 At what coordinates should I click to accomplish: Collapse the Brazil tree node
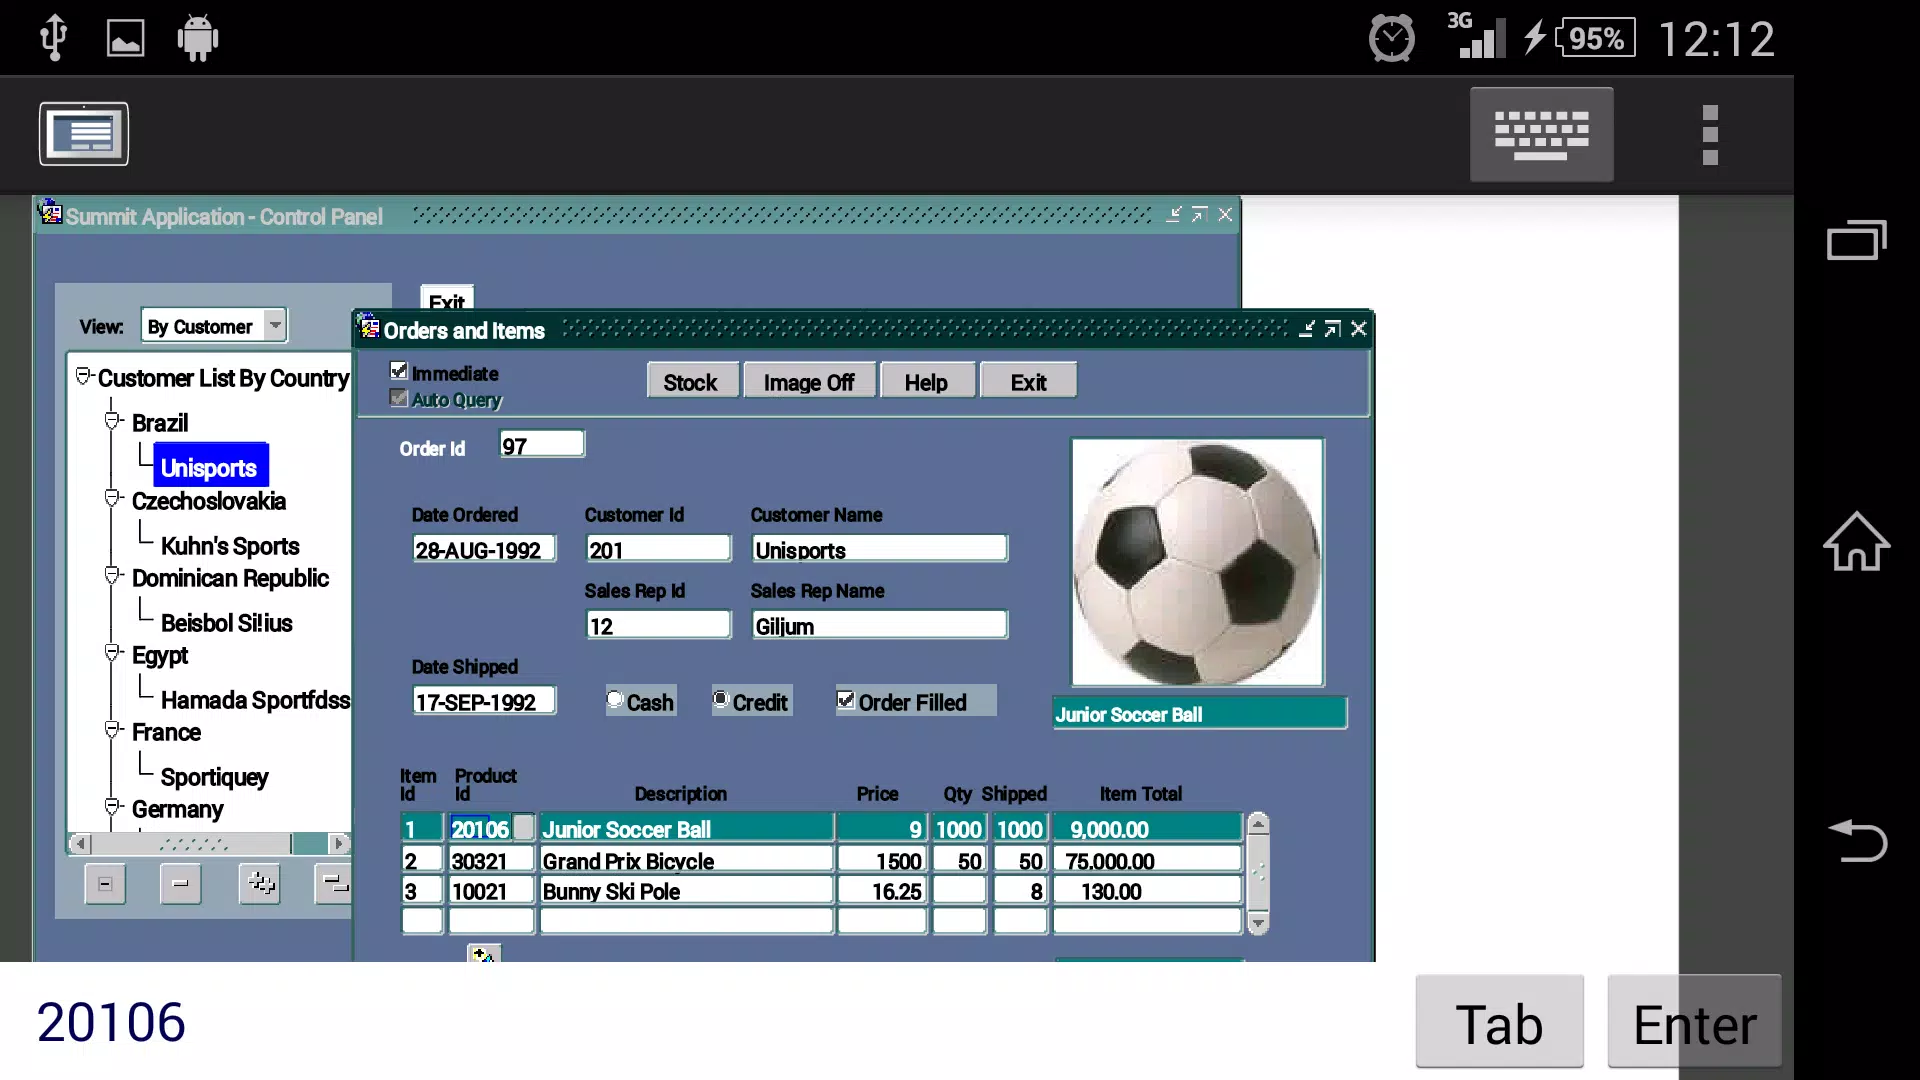click(113, 421)
